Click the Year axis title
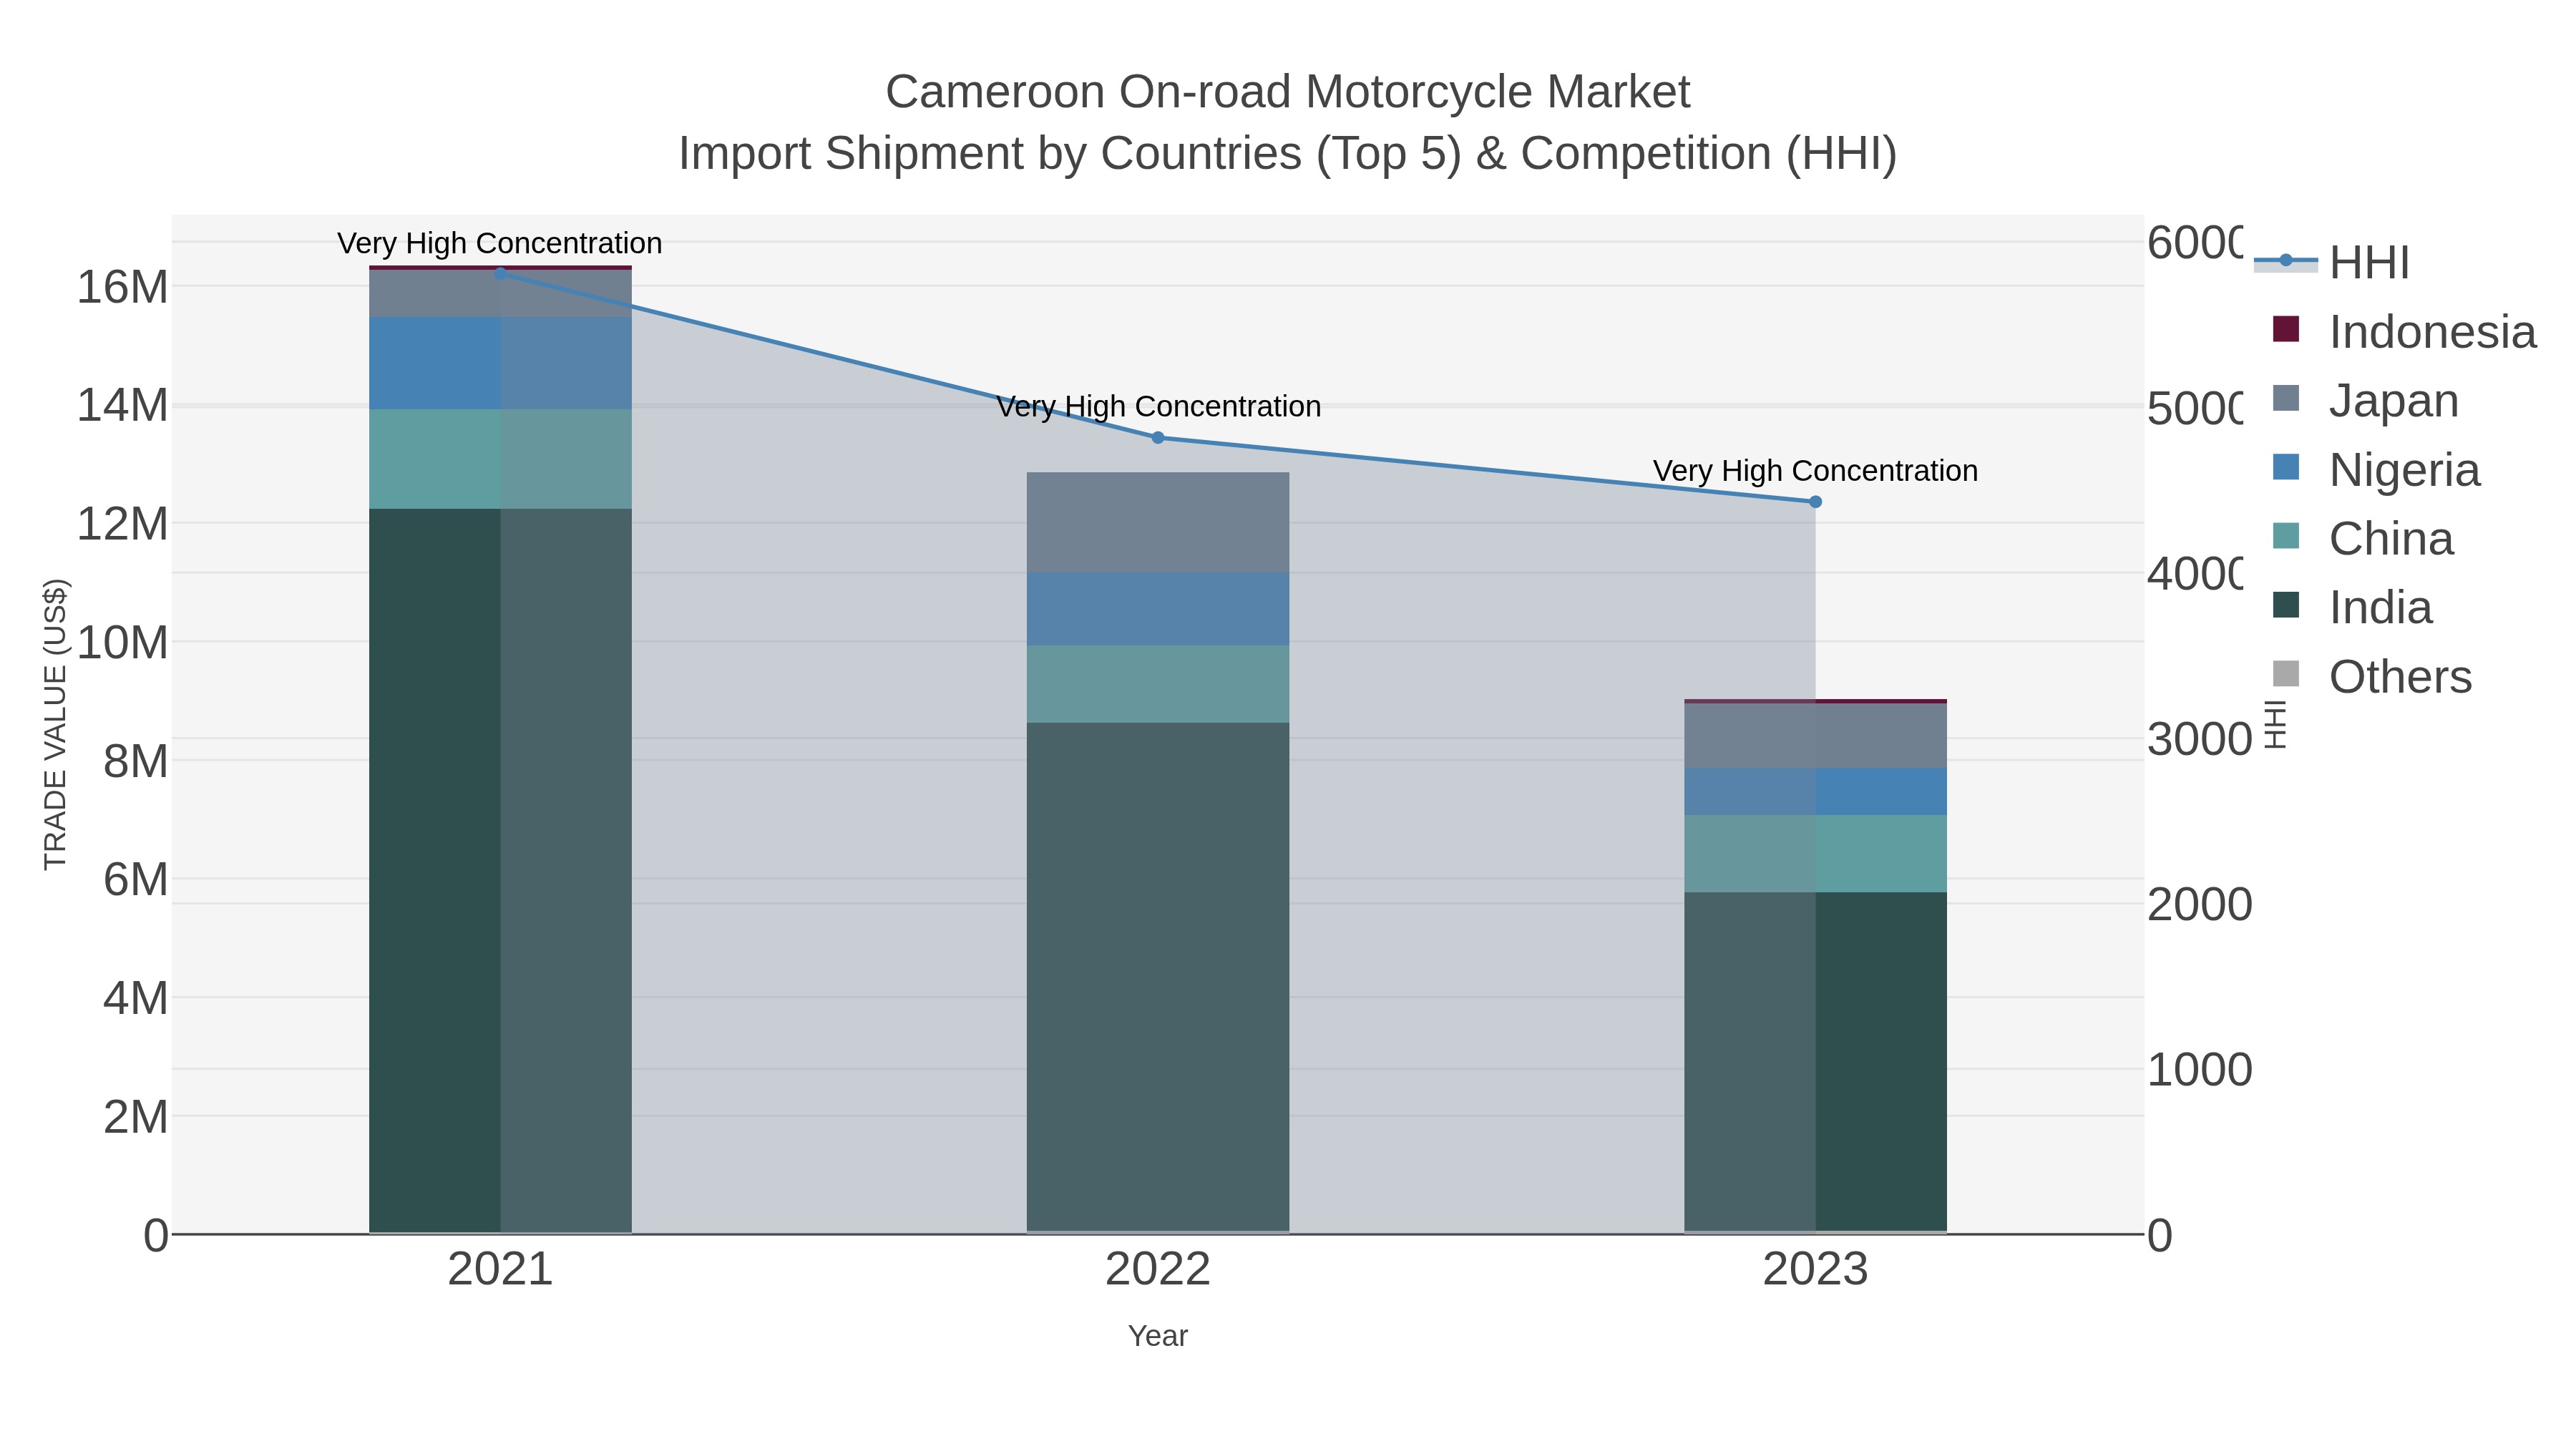Image resolution: width=2576 pixels, height=1449 pixels. (1158, 1336)
